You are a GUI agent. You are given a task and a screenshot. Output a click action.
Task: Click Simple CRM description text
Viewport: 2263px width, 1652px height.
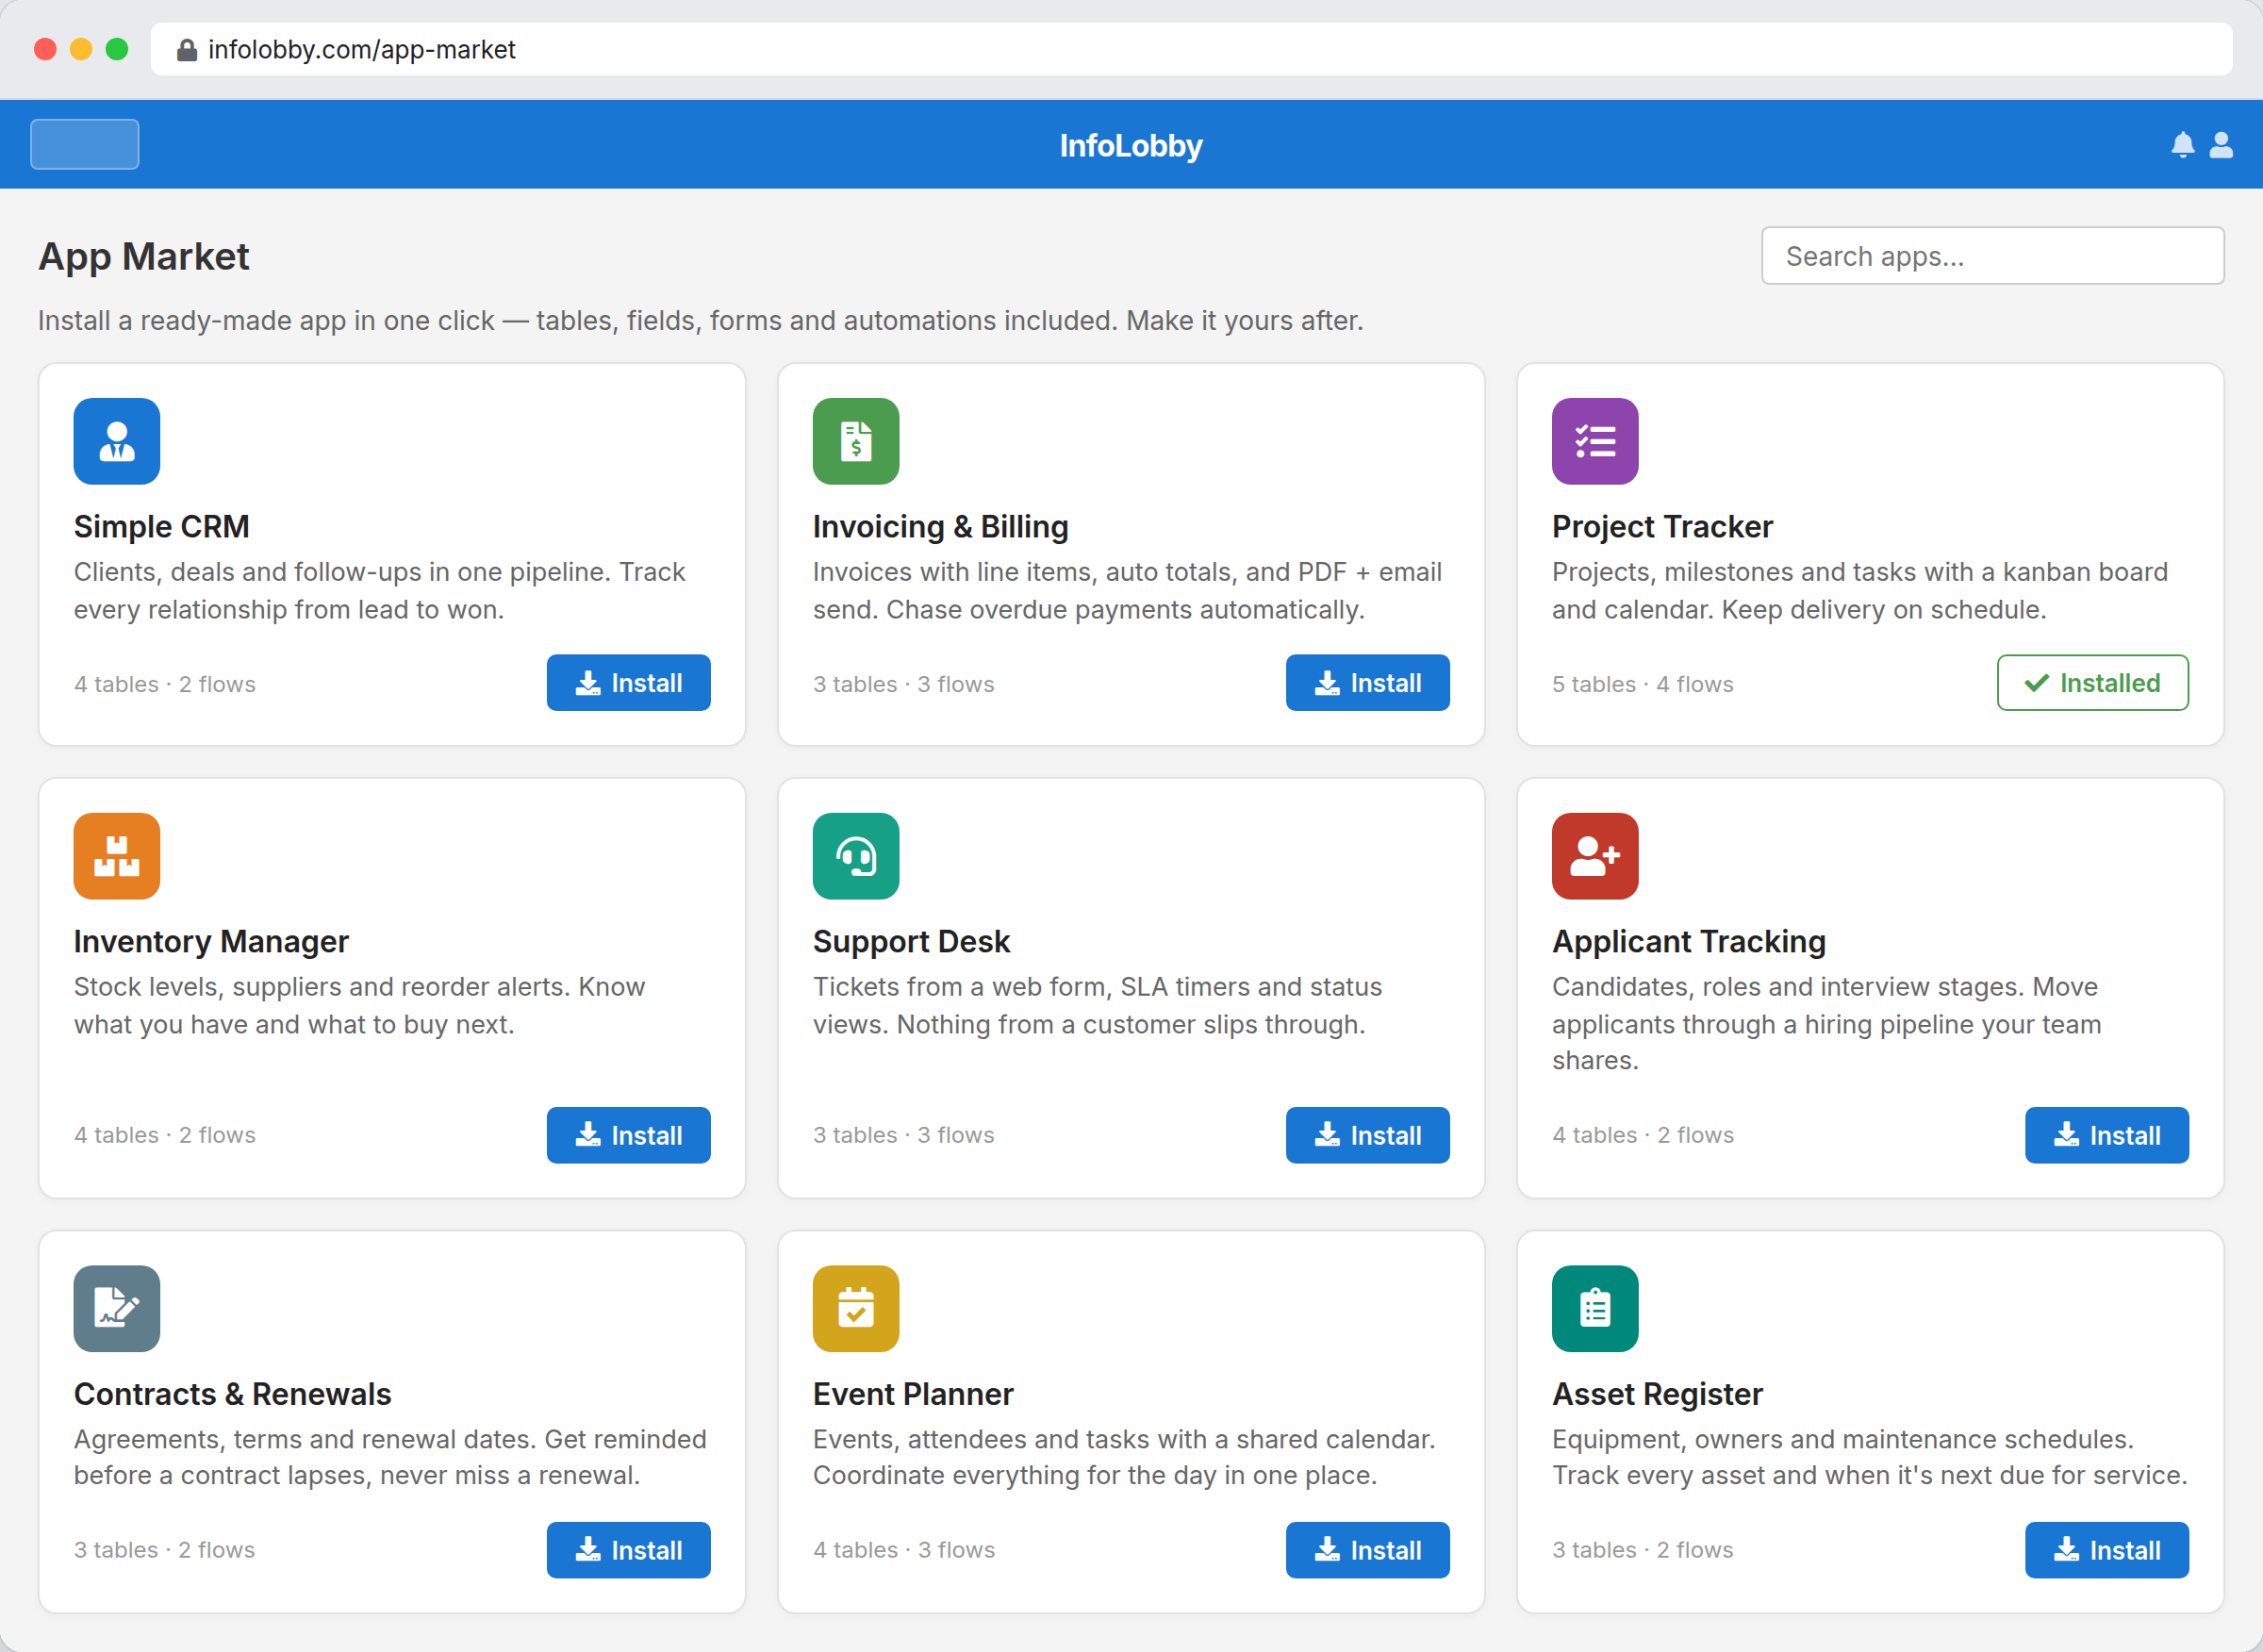tap(380, 590)
